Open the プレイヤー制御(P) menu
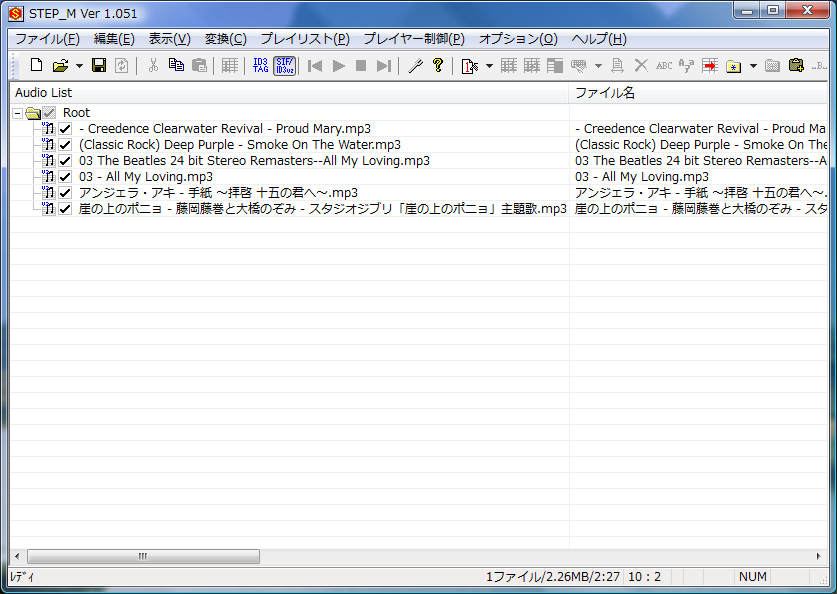This screenshot has width=837, height=594. click(414, 39)
